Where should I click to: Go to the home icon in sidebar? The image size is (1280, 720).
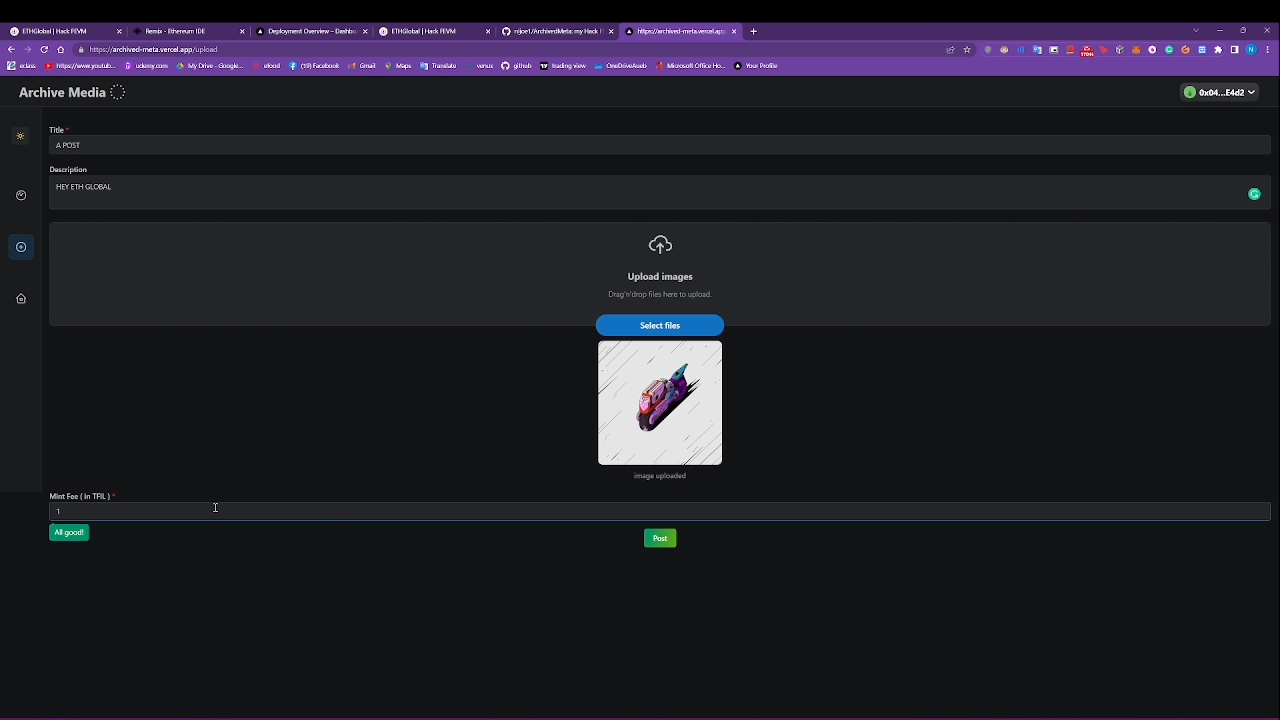tap(21, 298)
